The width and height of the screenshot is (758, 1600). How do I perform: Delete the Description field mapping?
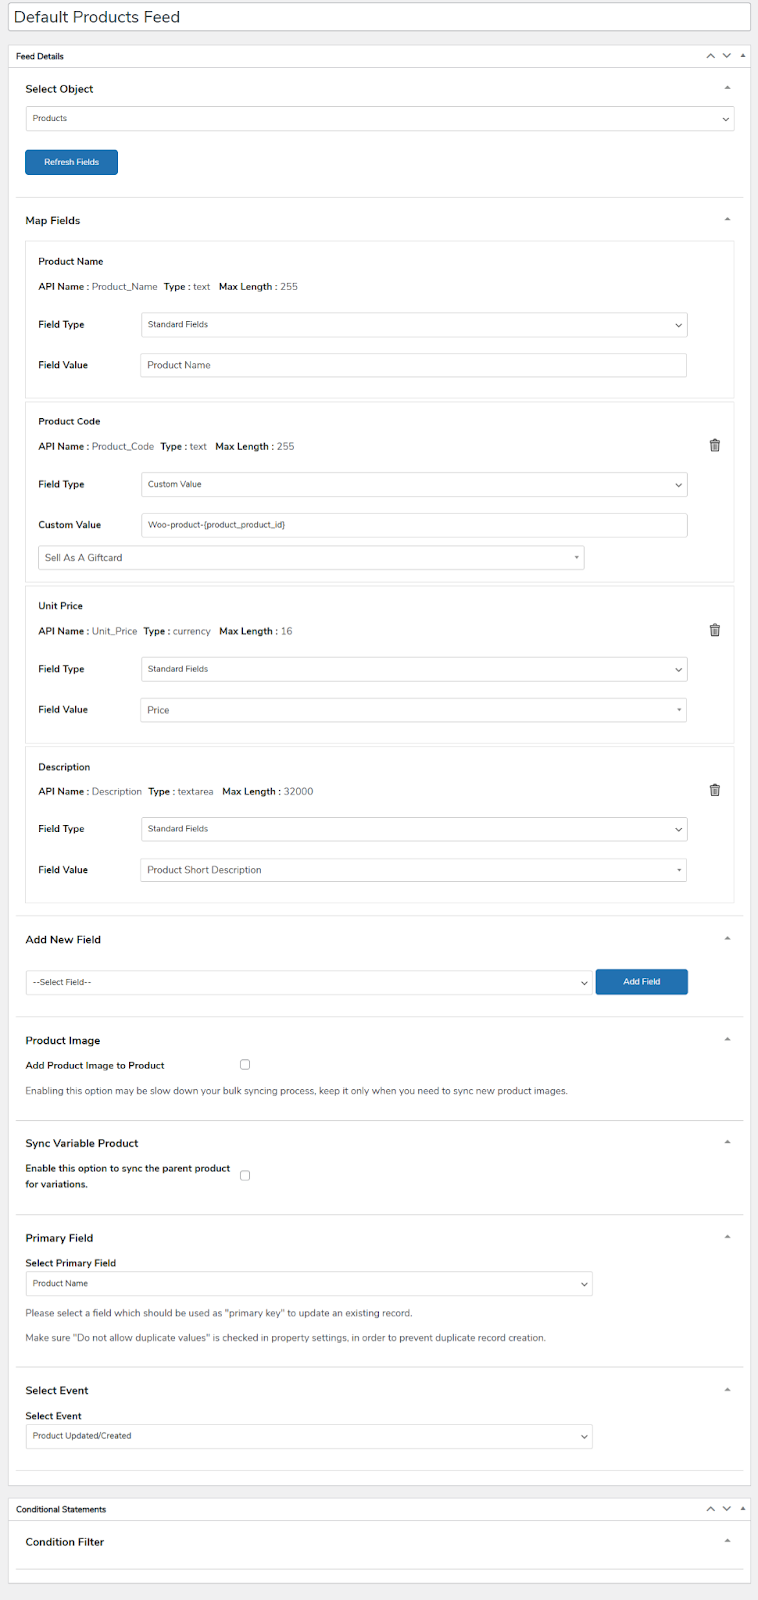(714, 790)
